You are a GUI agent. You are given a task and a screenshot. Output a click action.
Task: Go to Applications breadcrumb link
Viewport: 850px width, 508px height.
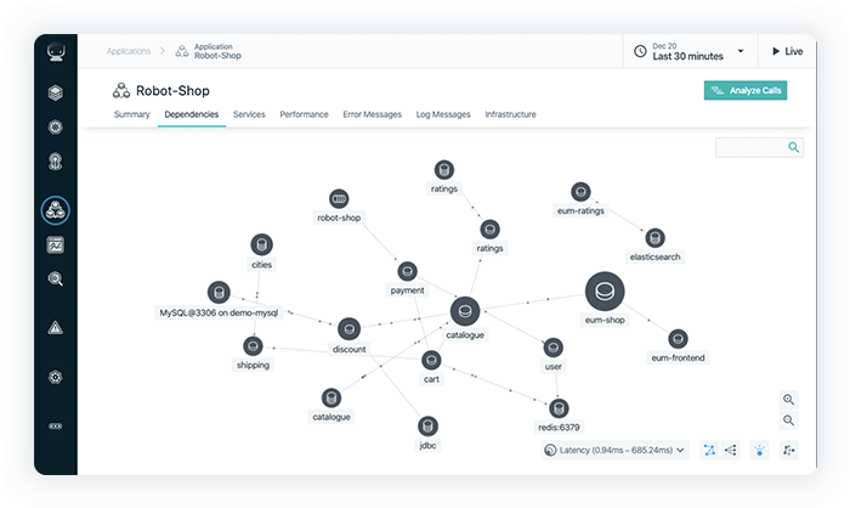129,51
